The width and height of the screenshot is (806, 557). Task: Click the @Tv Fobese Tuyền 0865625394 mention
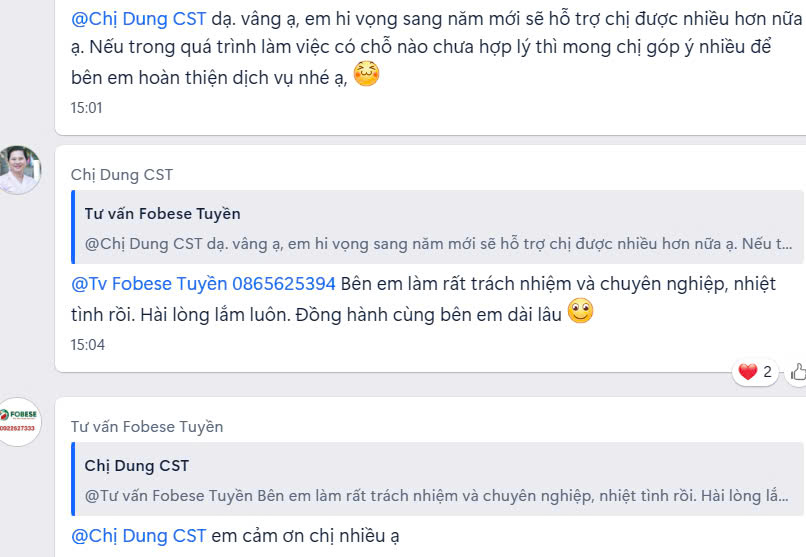tap(203, 284)
